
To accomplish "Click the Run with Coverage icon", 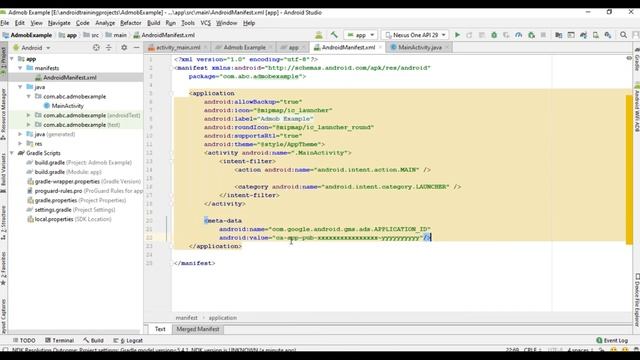I will (506, 35).
